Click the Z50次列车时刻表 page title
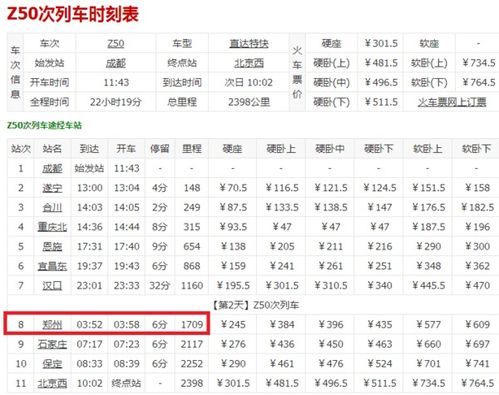This screenshot has width=499, height=395. 72,14
